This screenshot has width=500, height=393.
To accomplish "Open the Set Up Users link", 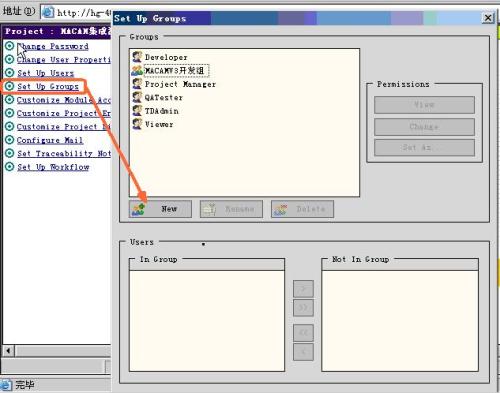I will 45,73.
